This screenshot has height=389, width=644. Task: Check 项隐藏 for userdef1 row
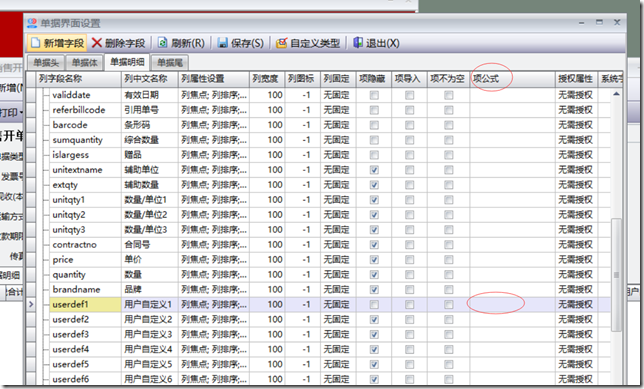(374, 304)
